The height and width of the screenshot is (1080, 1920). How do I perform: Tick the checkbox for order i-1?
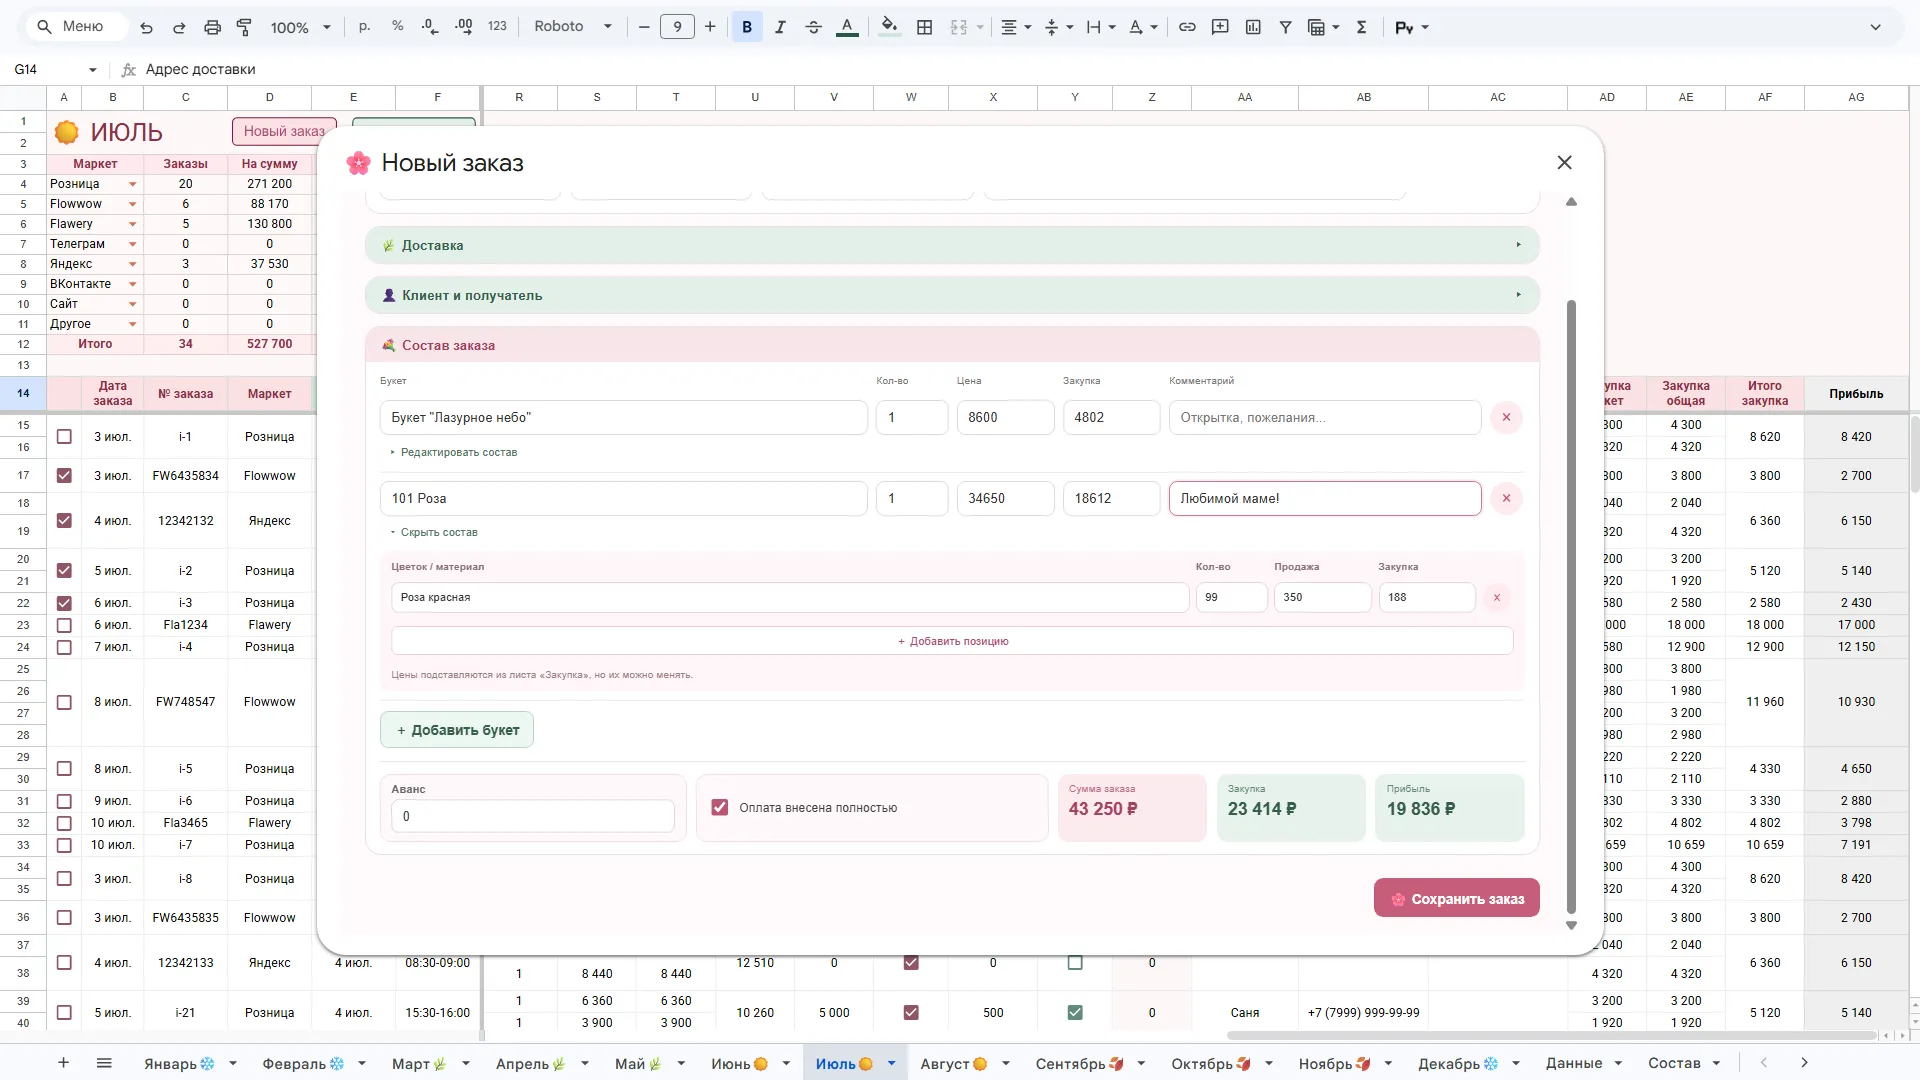pos(64,436)
